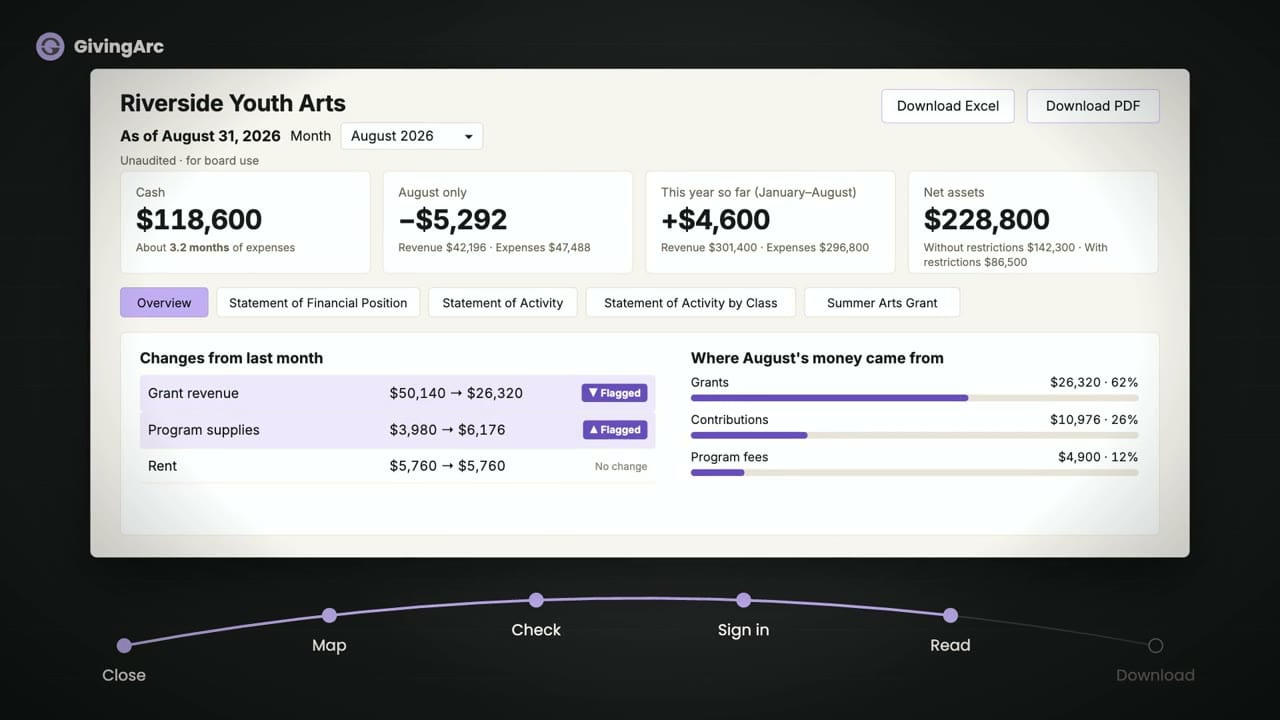
Task: Jump to the Download step marker
Action: [1155, 646]
